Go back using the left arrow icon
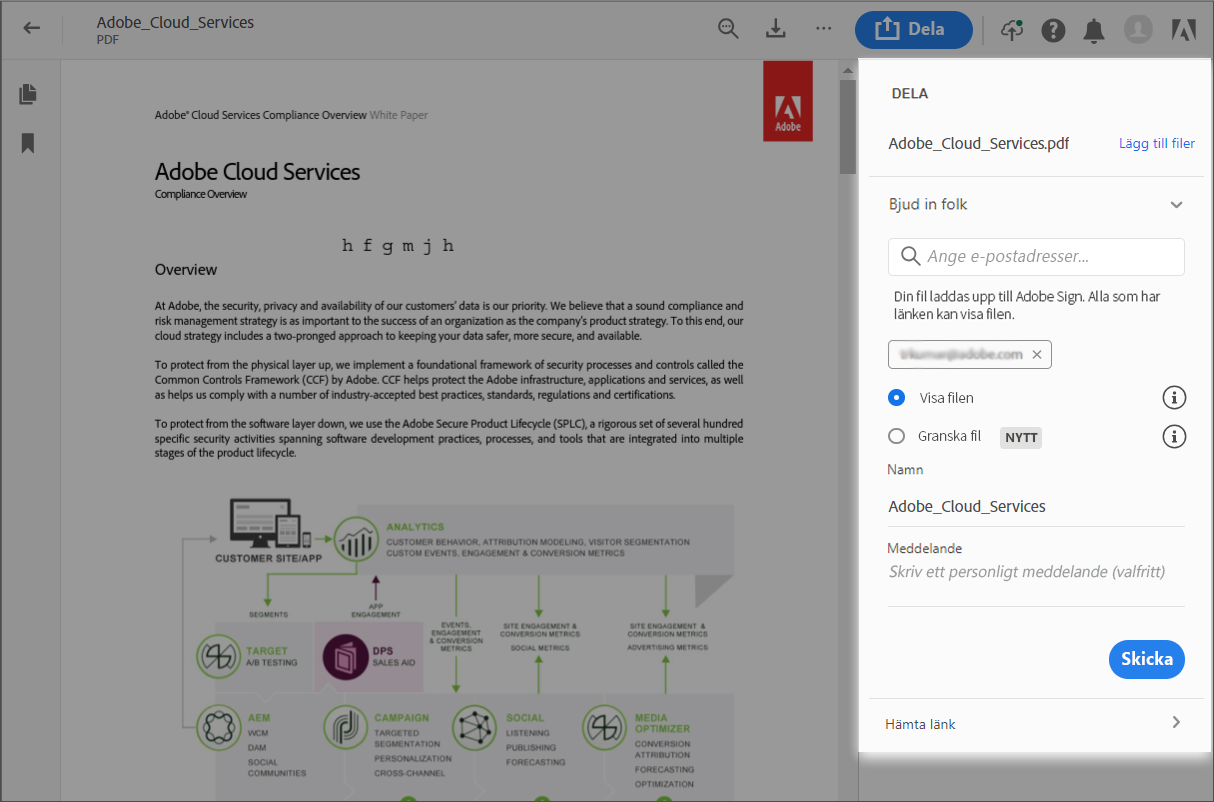 [x=32, y=28]
